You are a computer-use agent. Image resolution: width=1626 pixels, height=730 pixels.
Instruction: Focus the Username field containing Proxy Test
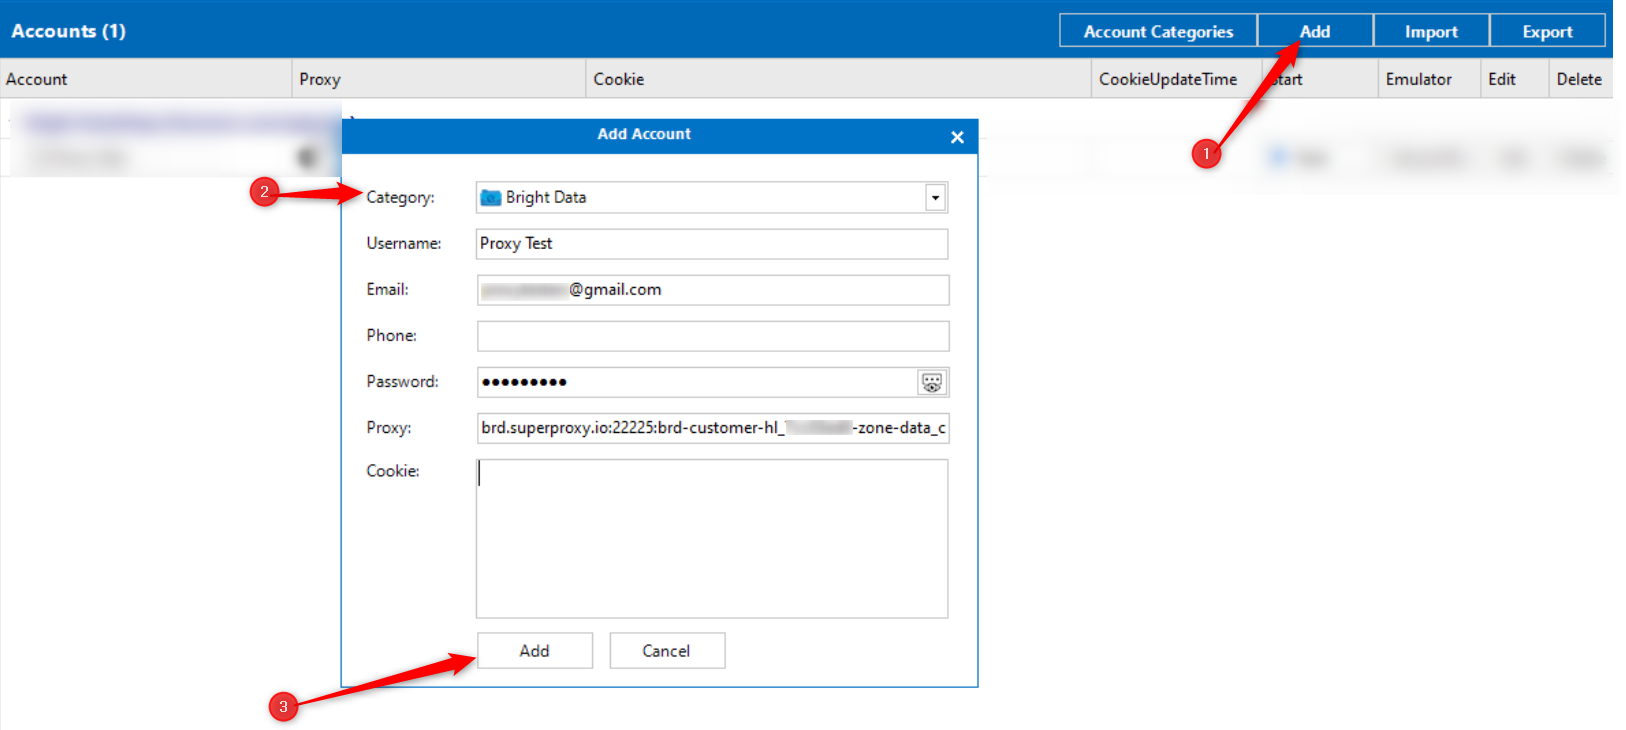click(x=711, y=244)
